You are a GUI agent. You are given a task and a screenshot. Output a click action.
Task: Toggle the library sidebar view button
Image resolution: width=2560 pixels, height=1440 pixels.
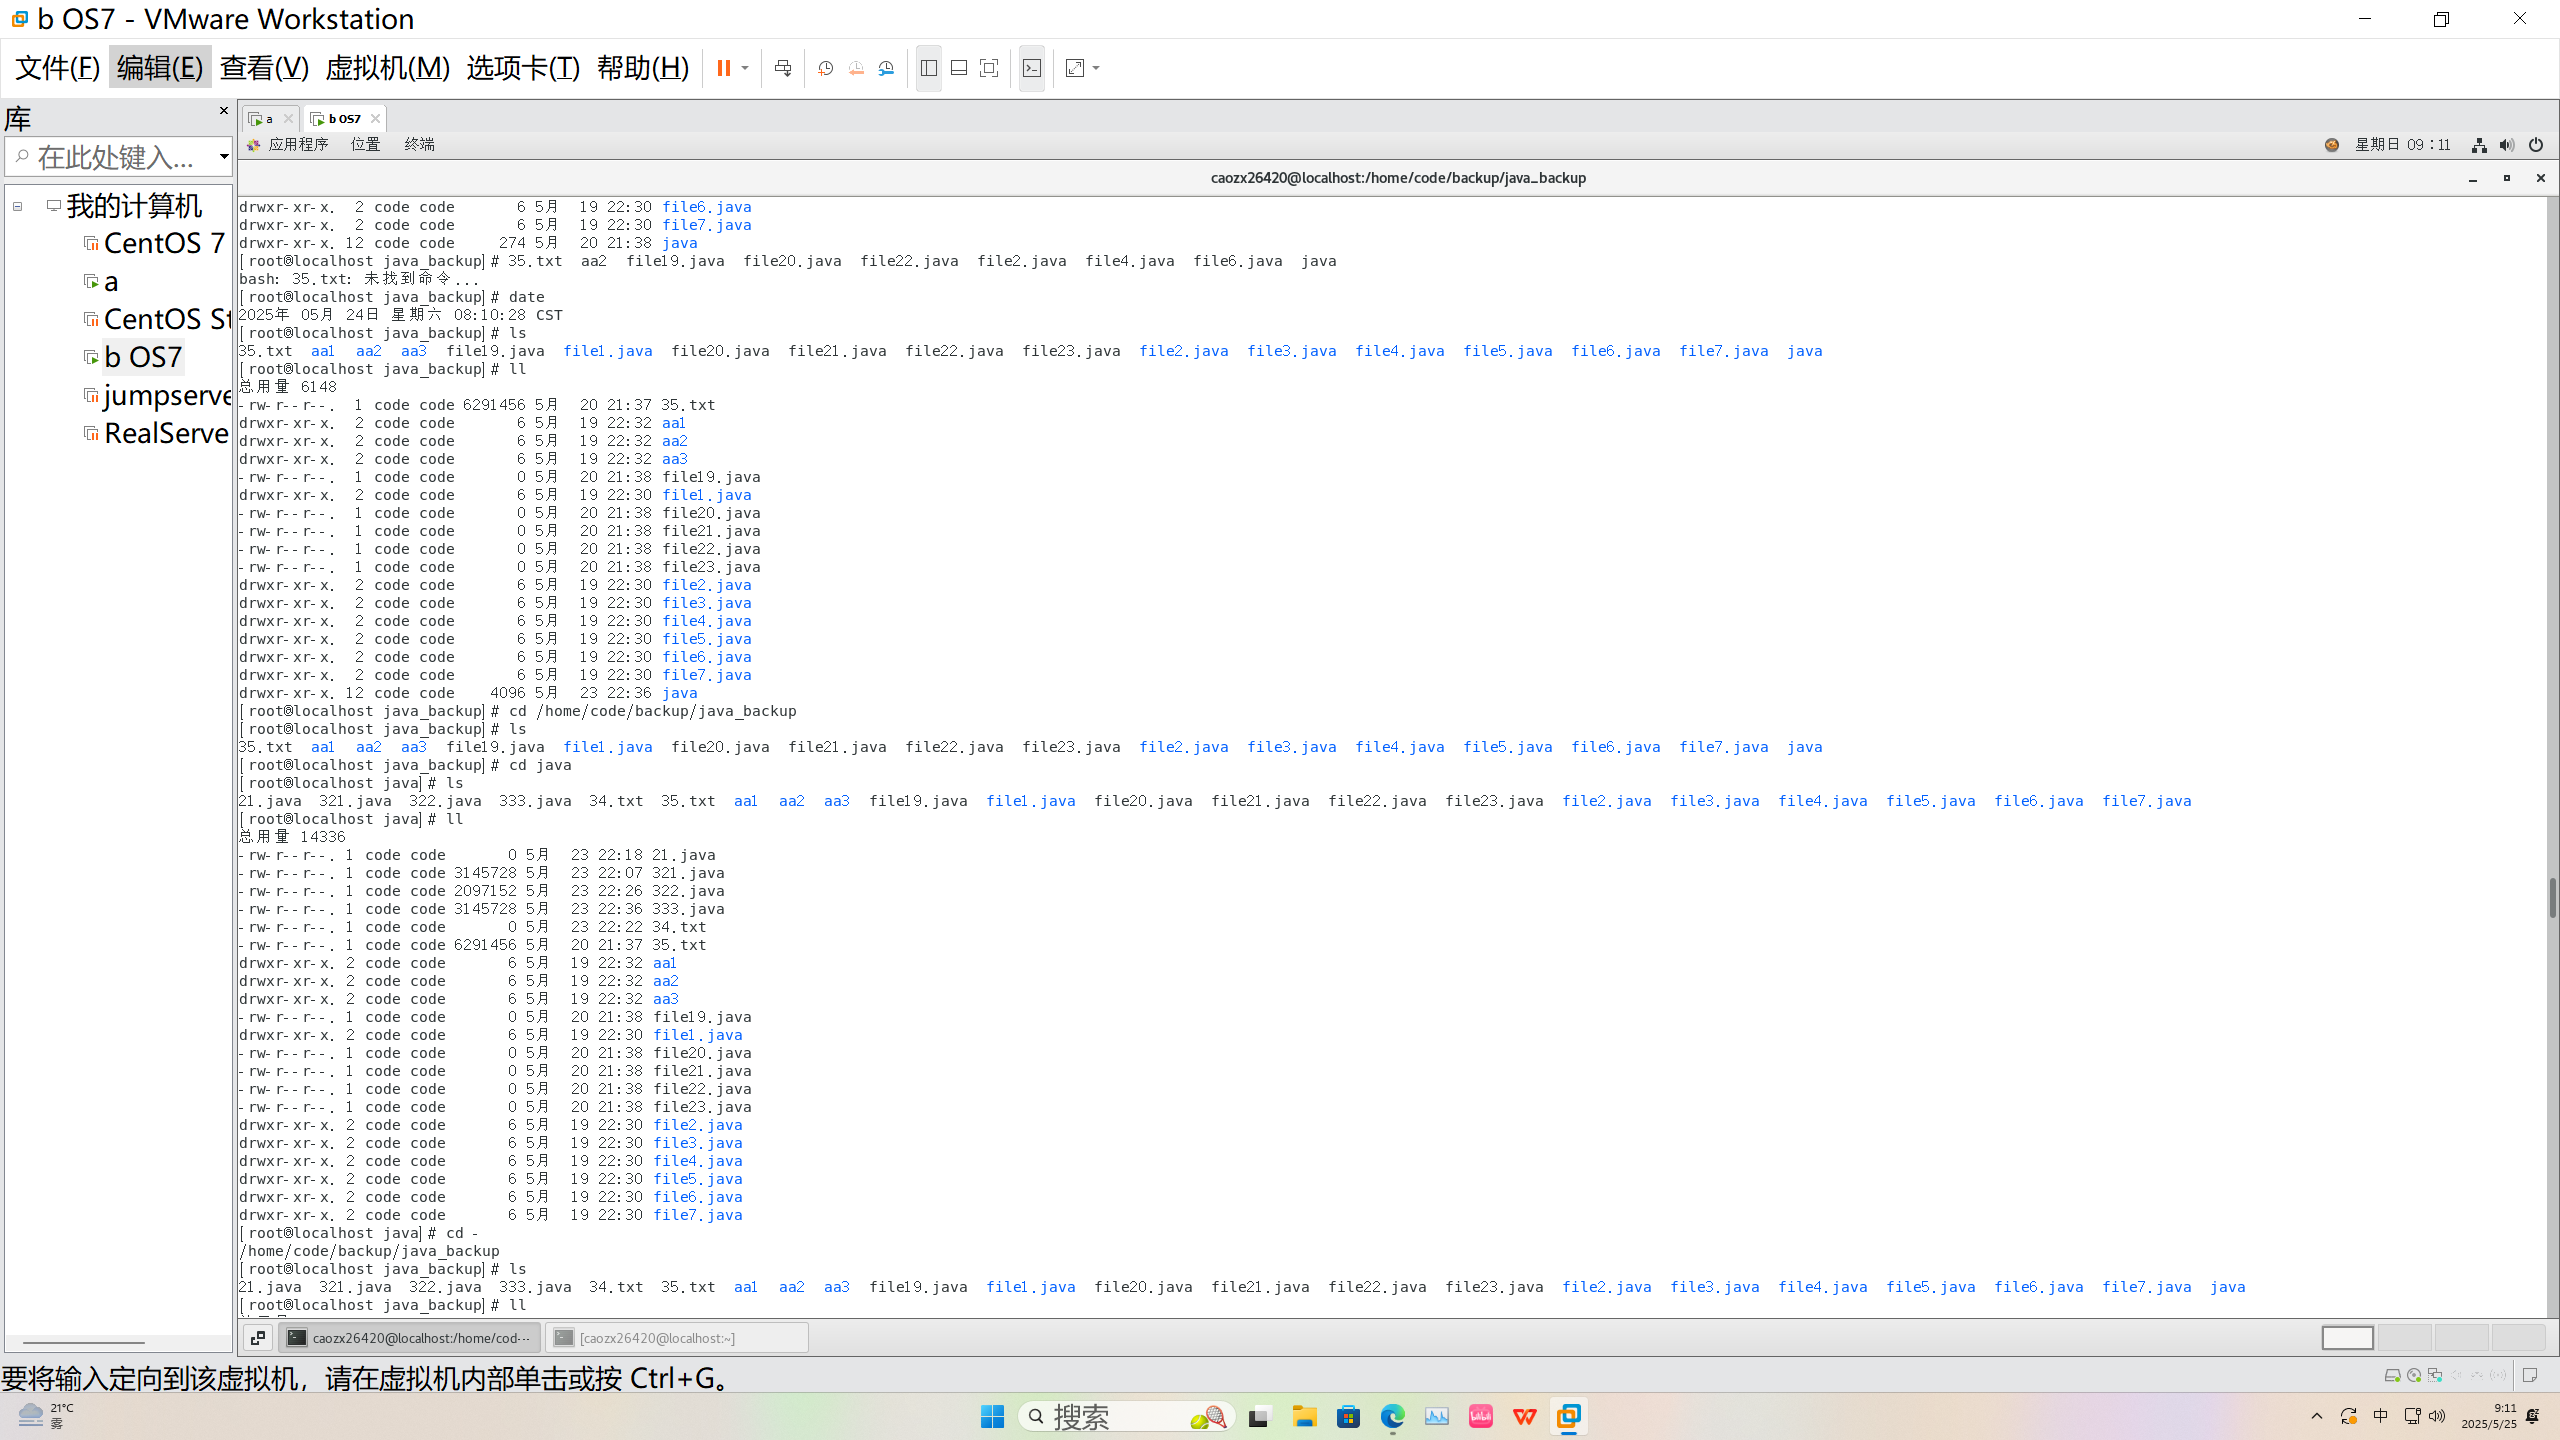tap(928, 68)
